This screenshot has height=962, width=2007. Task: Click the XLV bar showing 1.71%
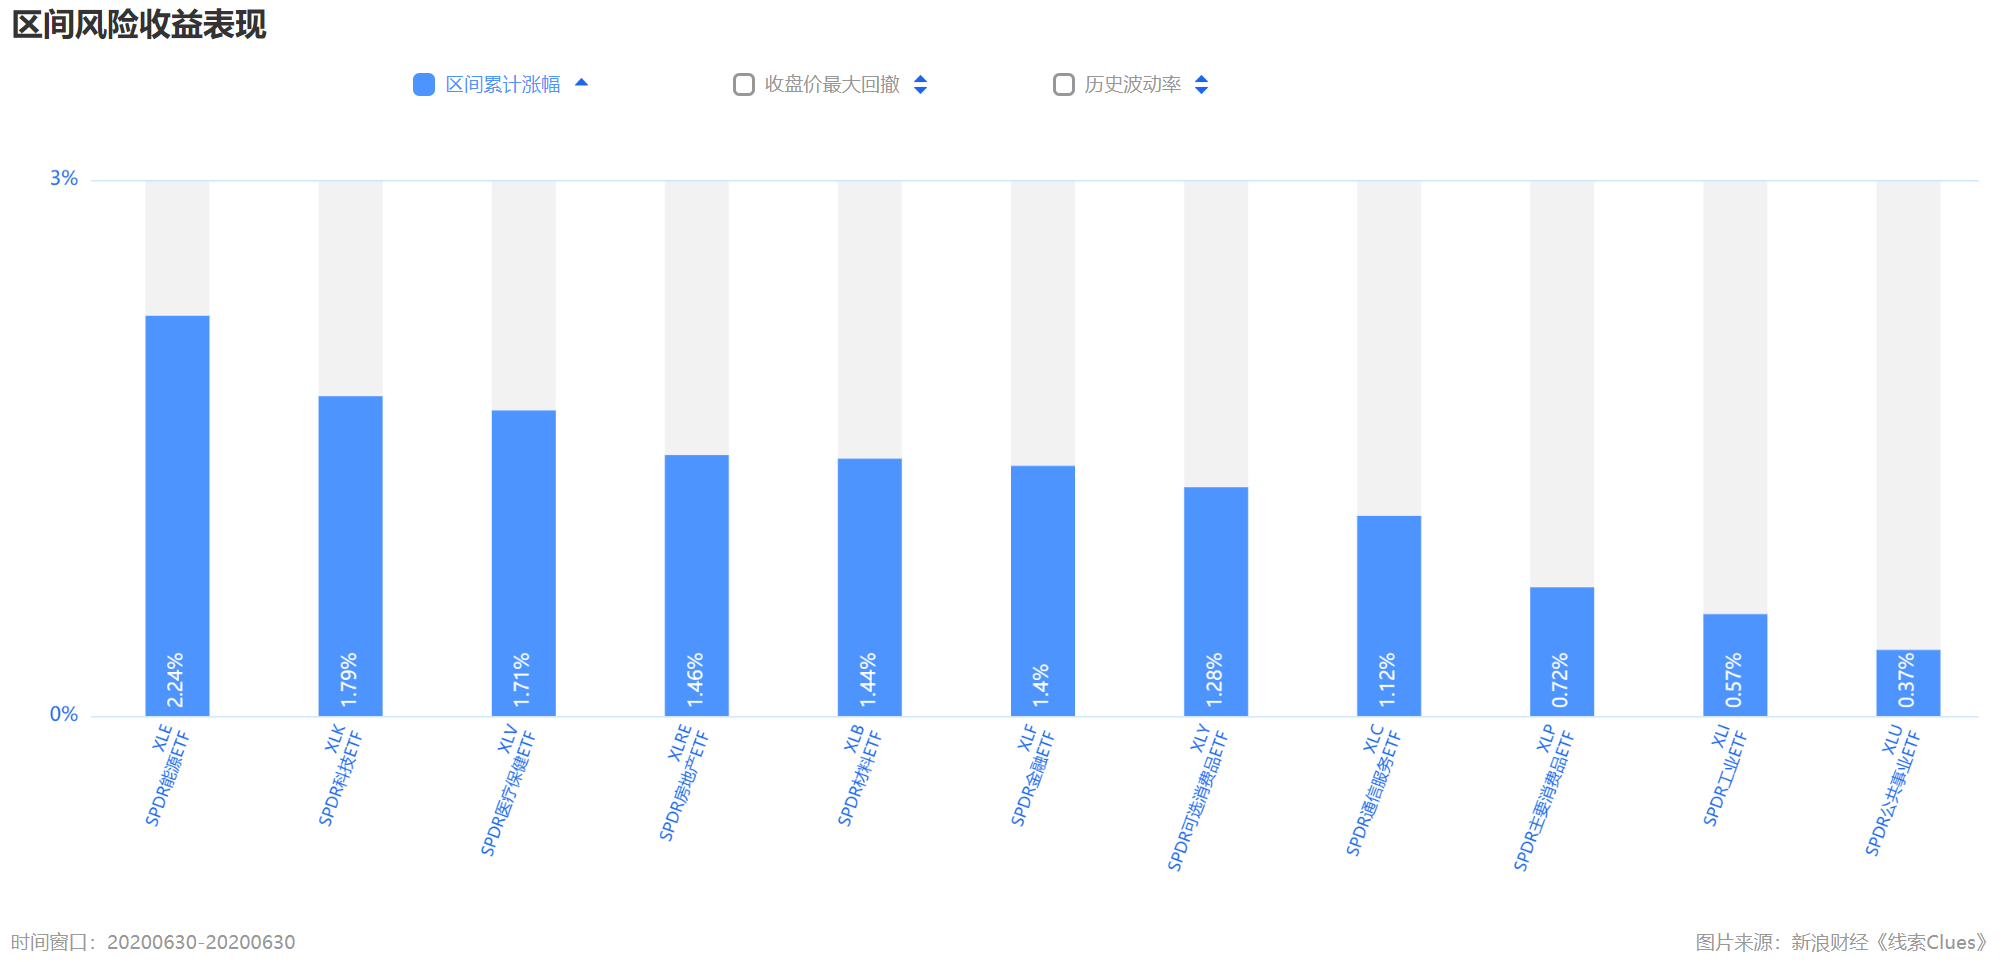[523, 563]
